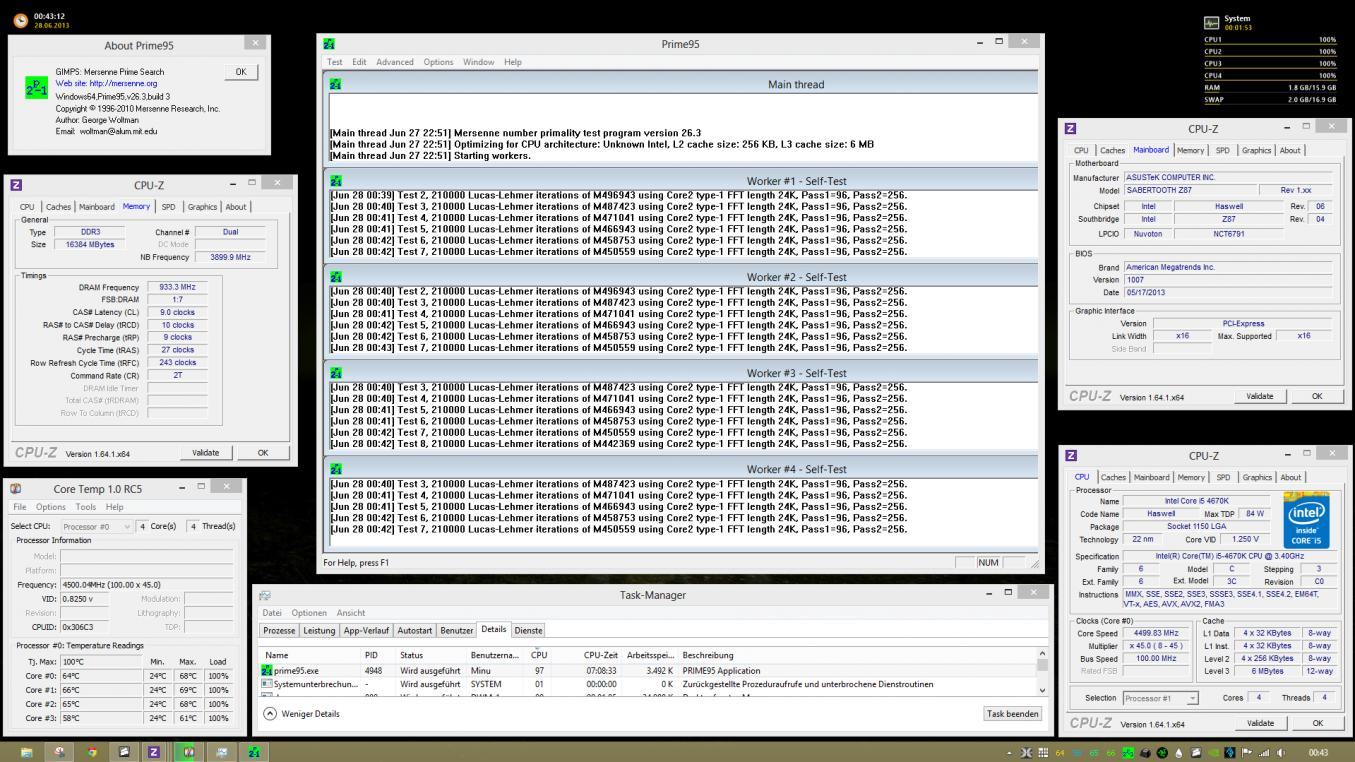Screen dimensions: 1355x762
Task: Open Caches tab in CPU-Z Mainboard window
Action: pyautogui.click(x=1112, y=150)
